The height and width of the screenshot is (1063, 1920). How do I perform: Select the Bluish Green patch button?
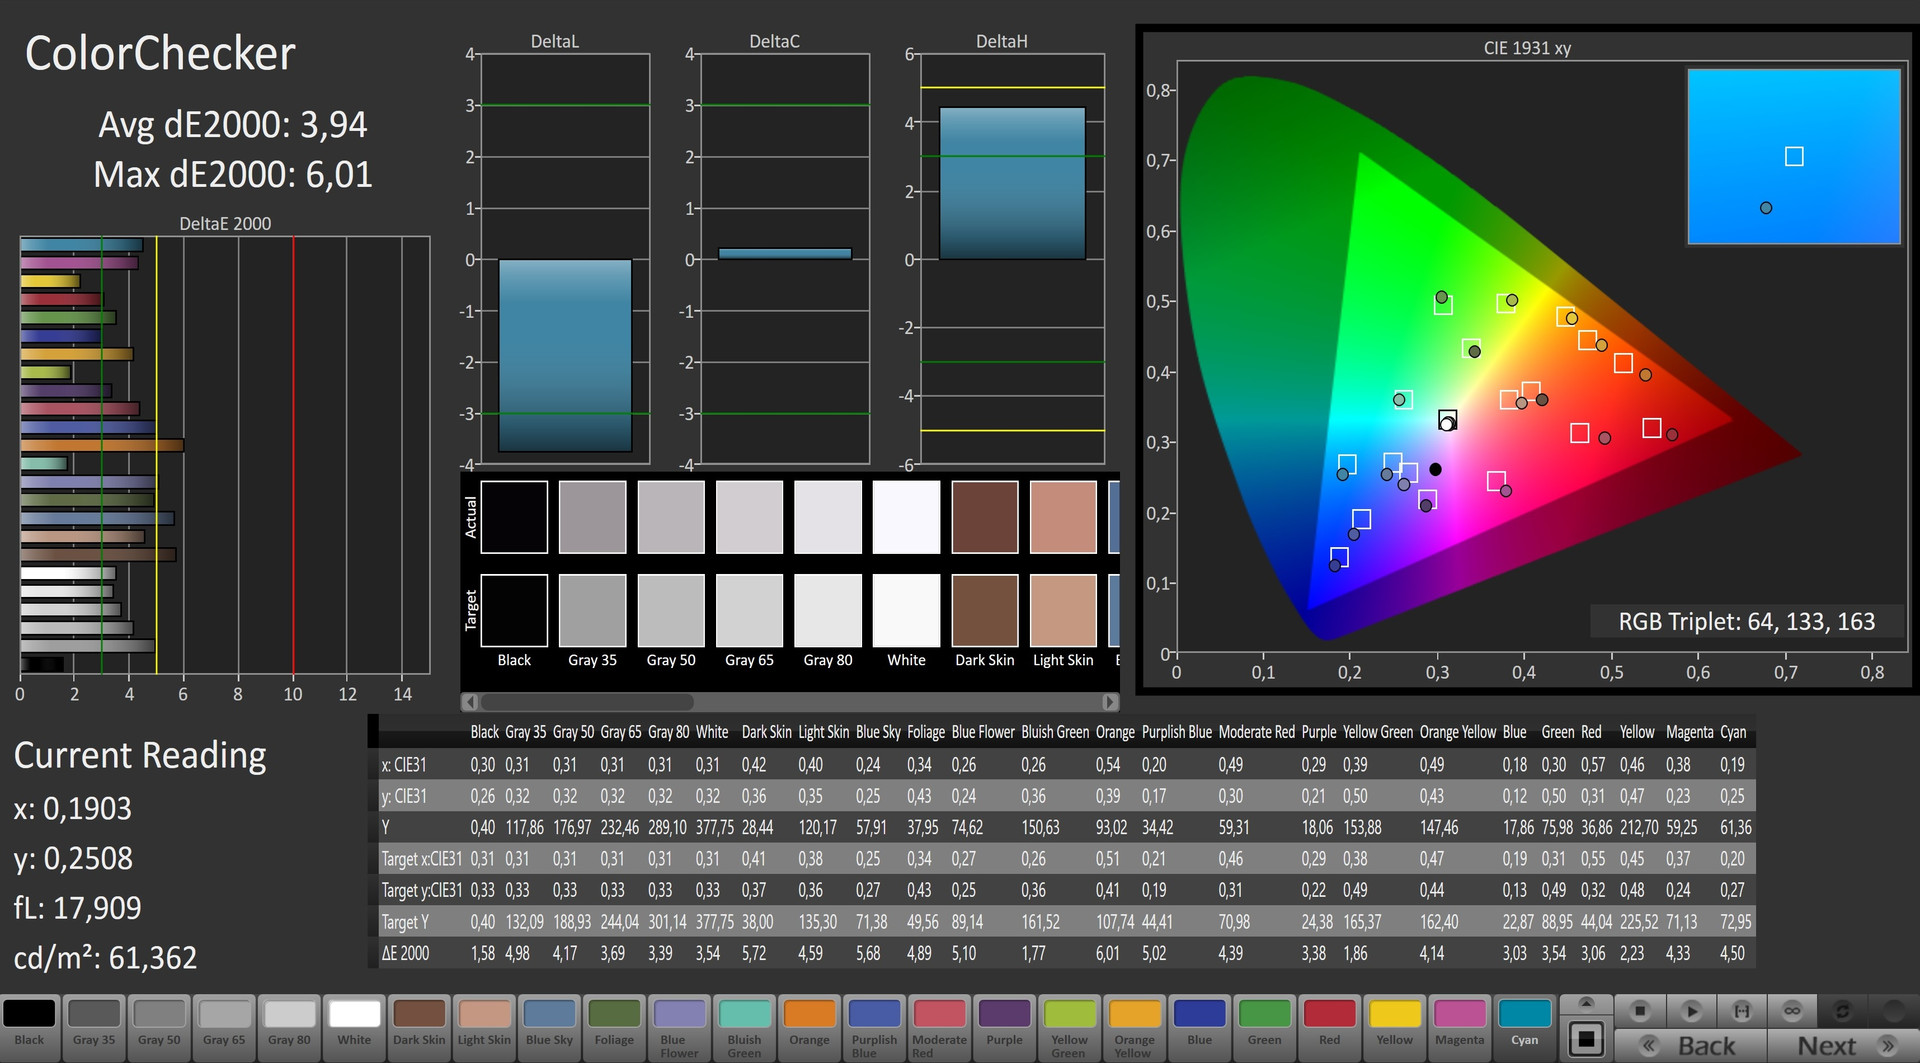tap(744, 1026)
